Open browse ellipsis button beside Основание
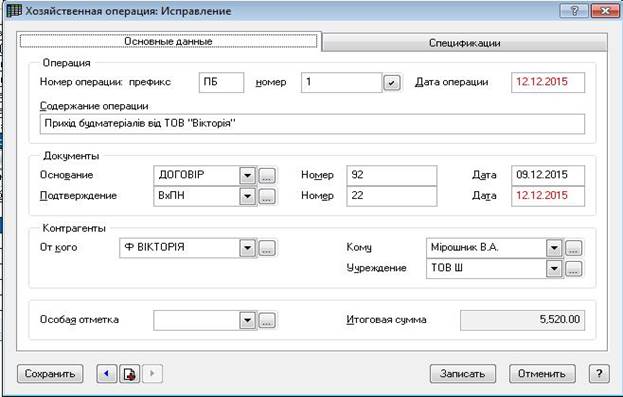Viewport: 623px width, 397px height. click(x=267, y=175)
